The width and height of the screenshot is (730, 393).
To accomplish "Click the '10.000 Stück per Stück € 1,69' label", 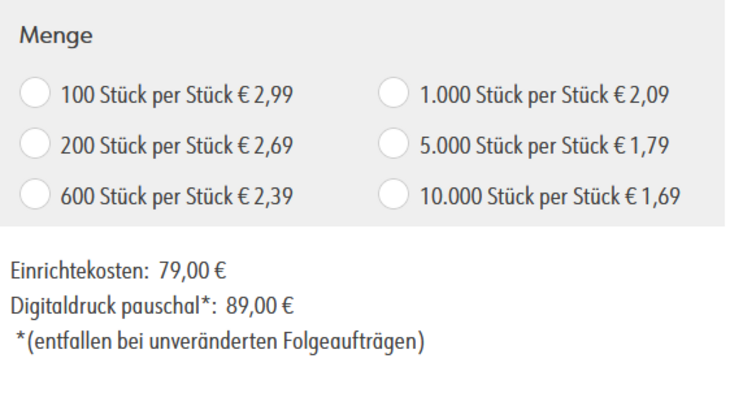I will coord(550,196).
